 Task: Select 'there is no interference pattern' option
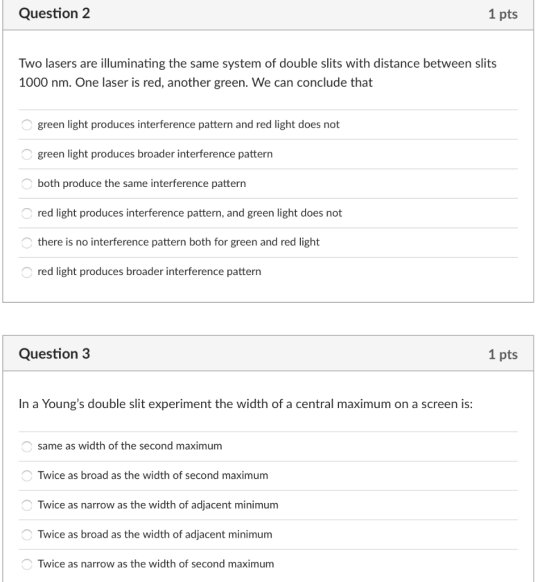(27, 242)
